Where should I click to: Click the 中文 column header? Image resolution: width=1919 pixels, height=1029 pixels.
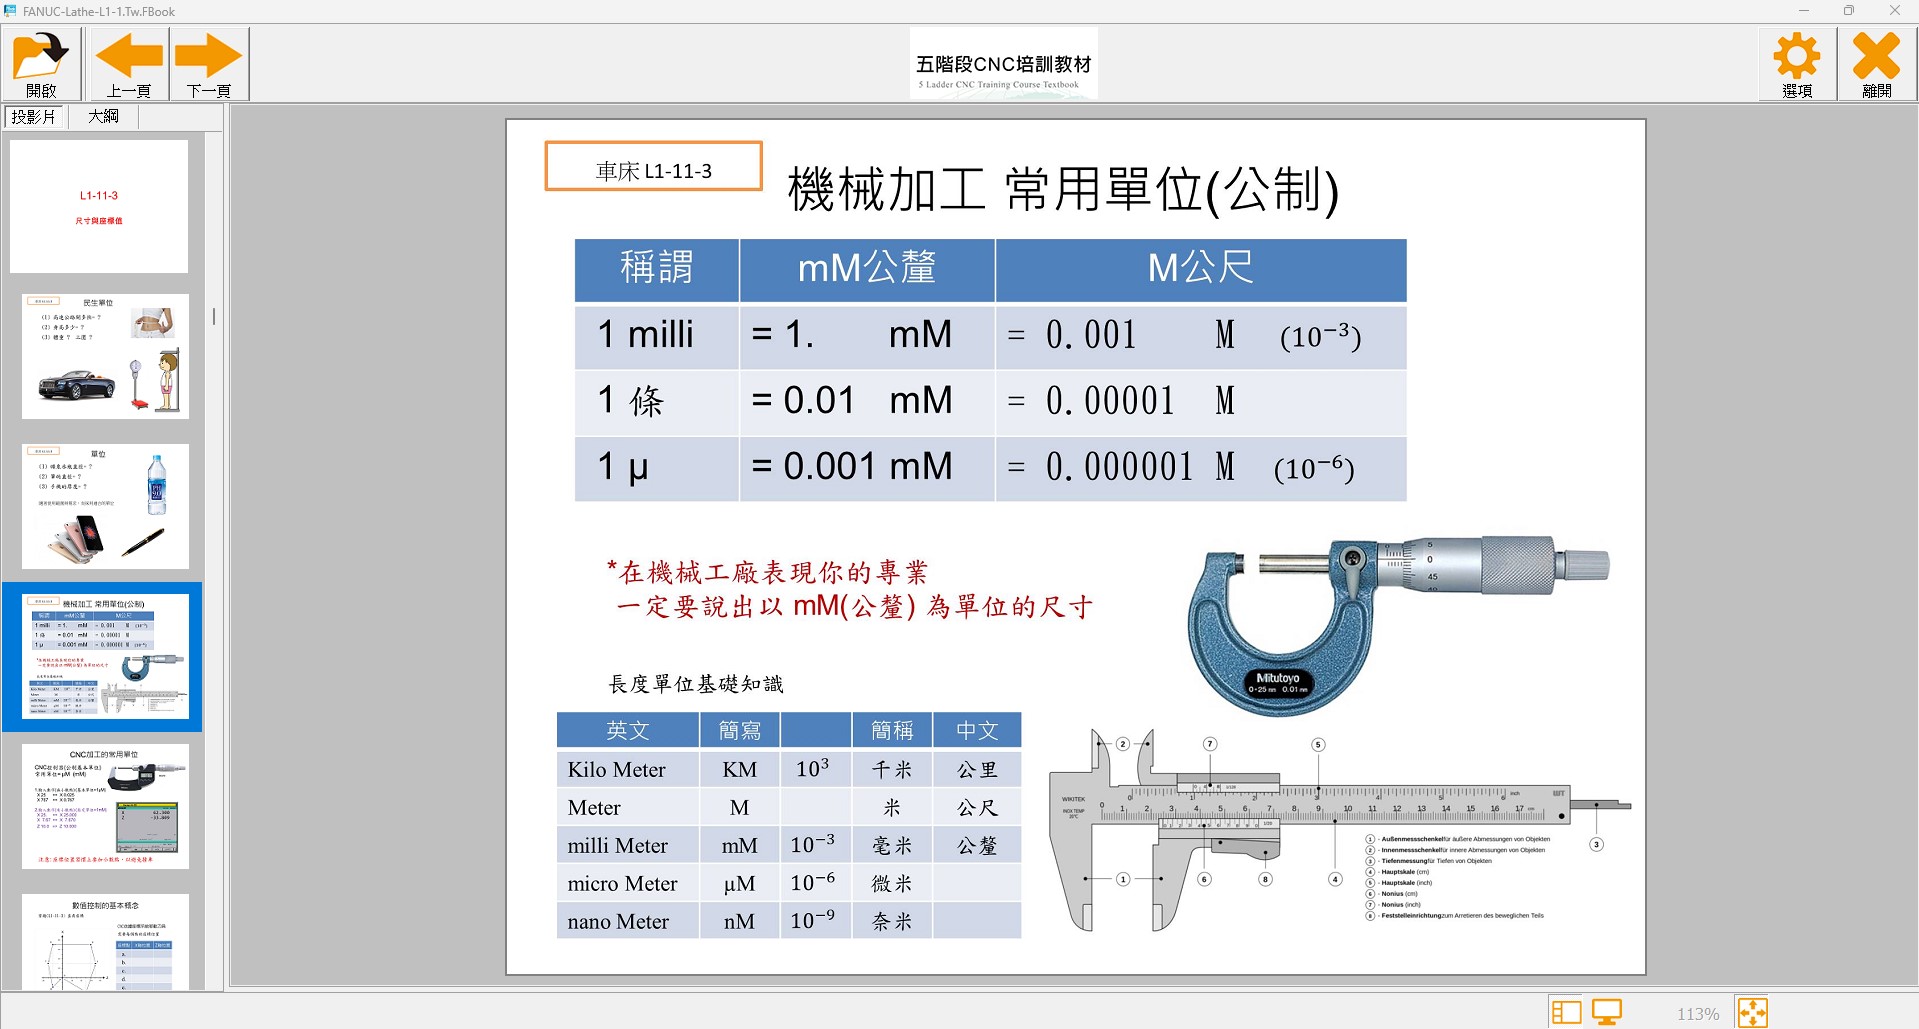point(977,730)
